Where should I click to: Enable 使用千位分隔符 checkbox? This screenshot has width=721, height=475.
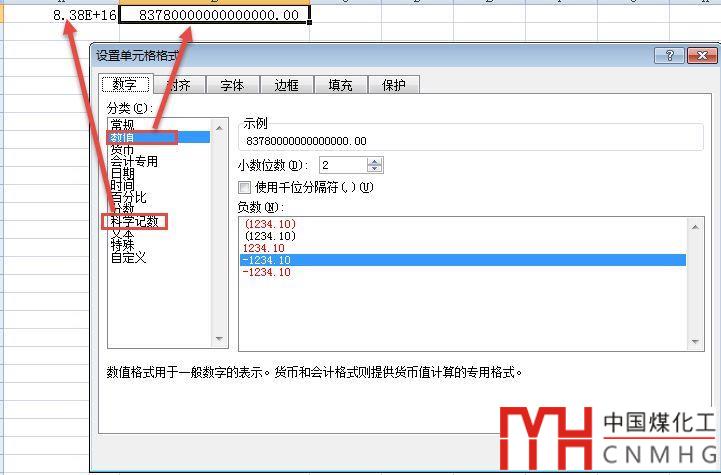(244, 187)
